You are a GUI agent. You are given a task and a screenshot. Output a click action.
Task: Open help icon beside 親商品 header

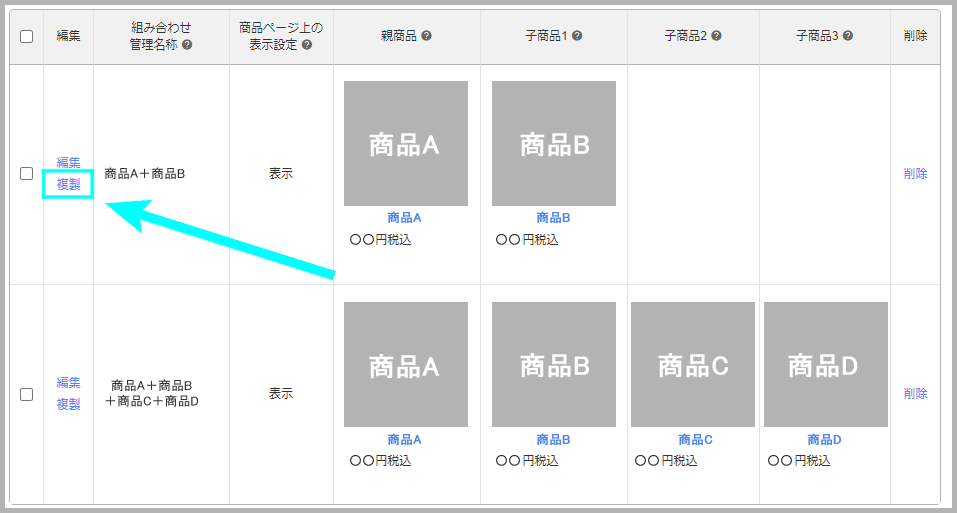426,36
